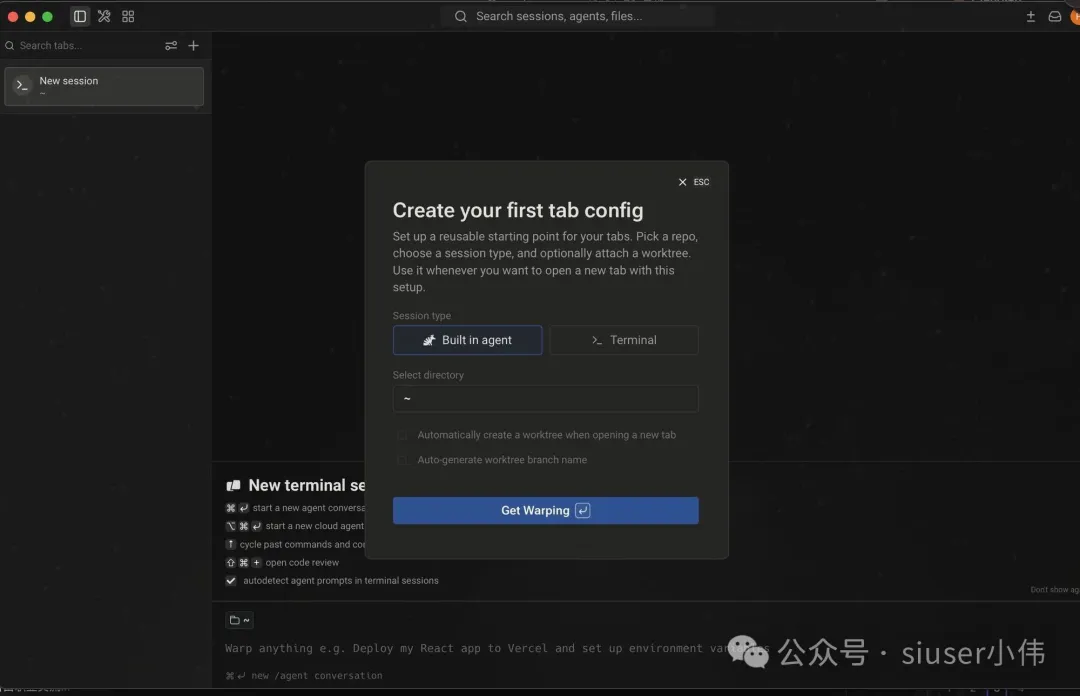Viewport: 1080px width, 696px height.
Task: Add a new tab with plus icon
Action: coord(194,45)
